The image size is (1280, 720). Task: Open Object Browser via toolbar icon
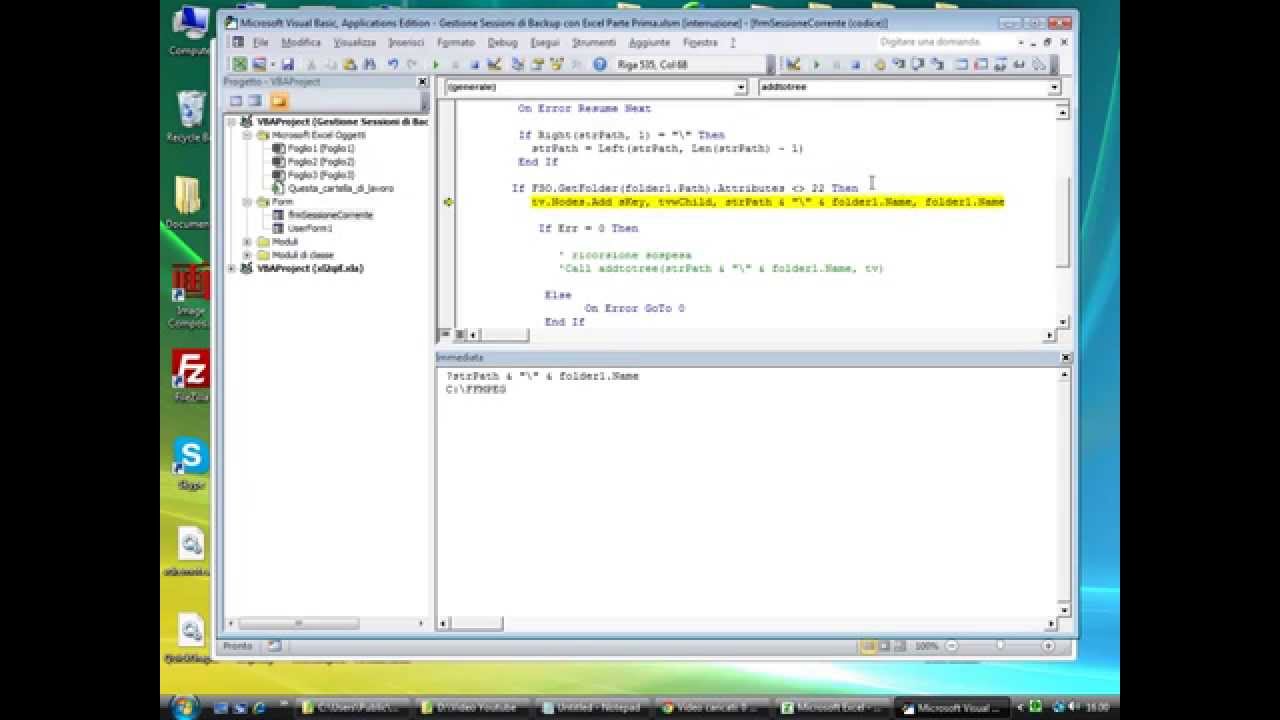pos(557,64)
